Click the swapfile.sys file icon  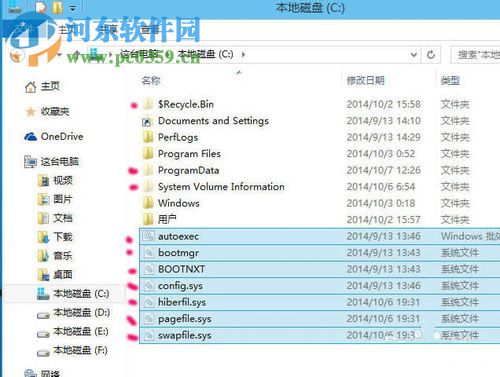point(148,335)
